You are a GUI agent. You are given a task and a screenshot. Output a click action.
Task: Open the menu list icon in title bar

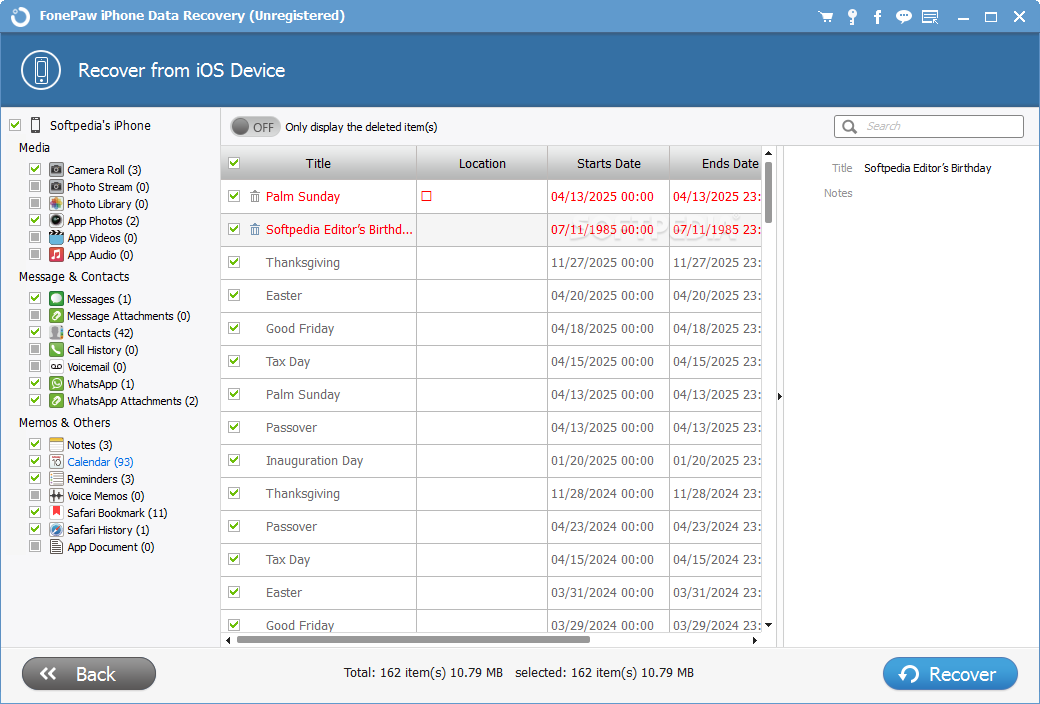pos(931,17)
